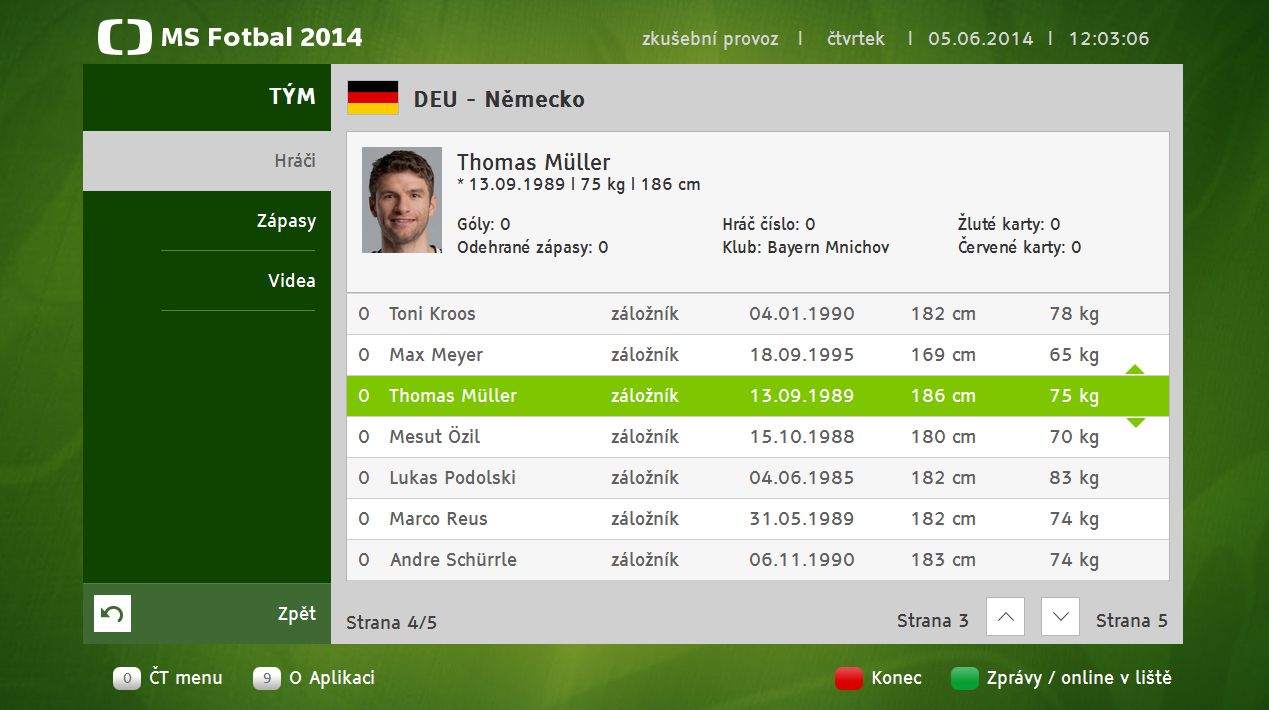Click the Zpět label

tap(296, 614)
